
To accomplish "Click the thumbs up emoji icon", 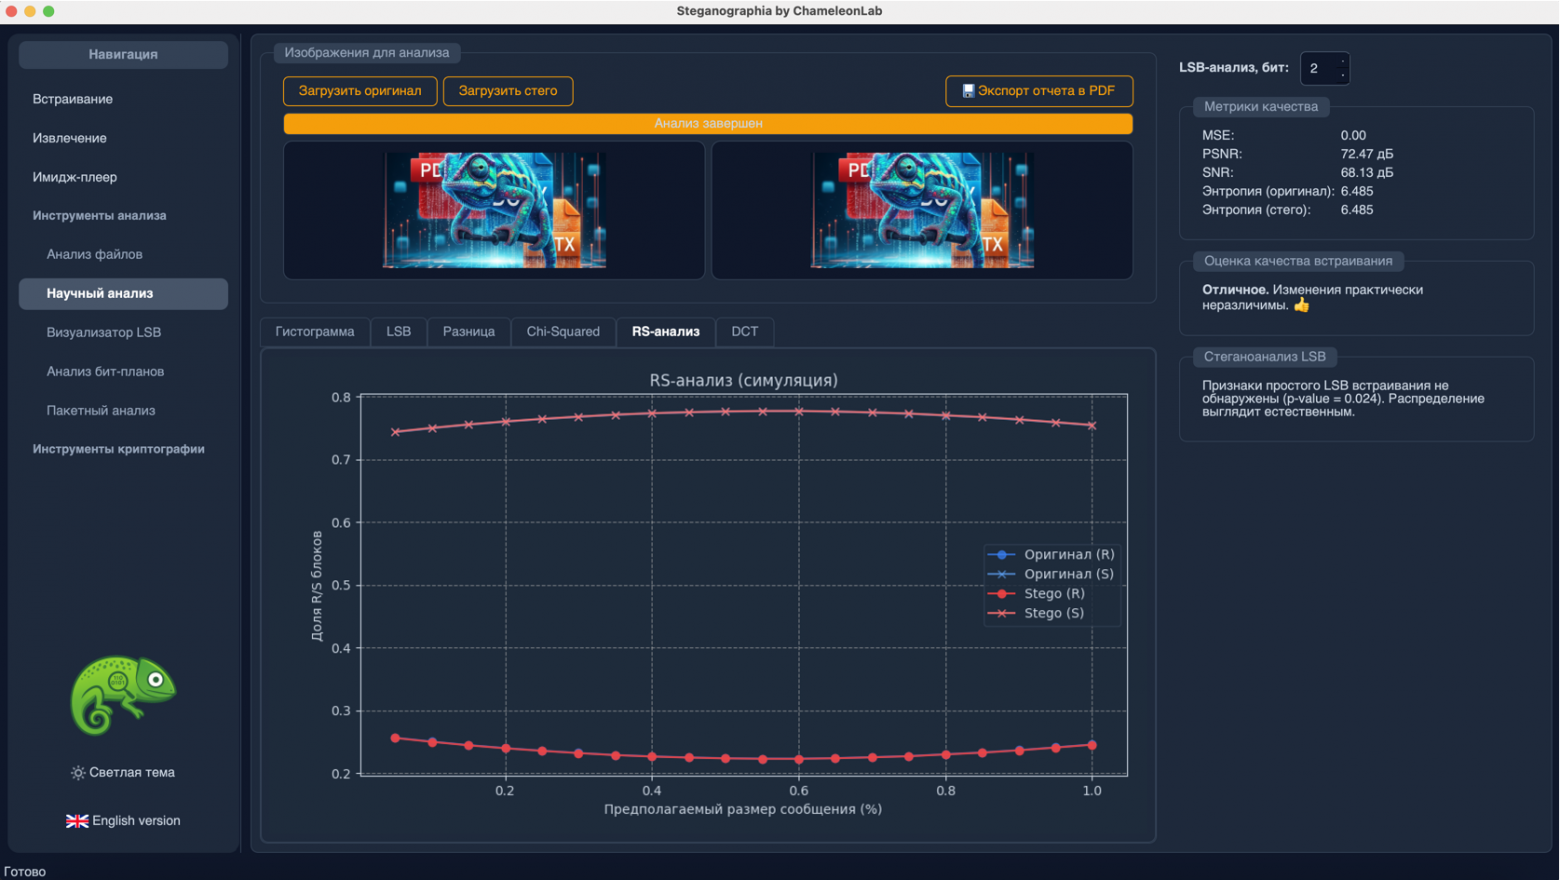I will [x=1301, y=306].
